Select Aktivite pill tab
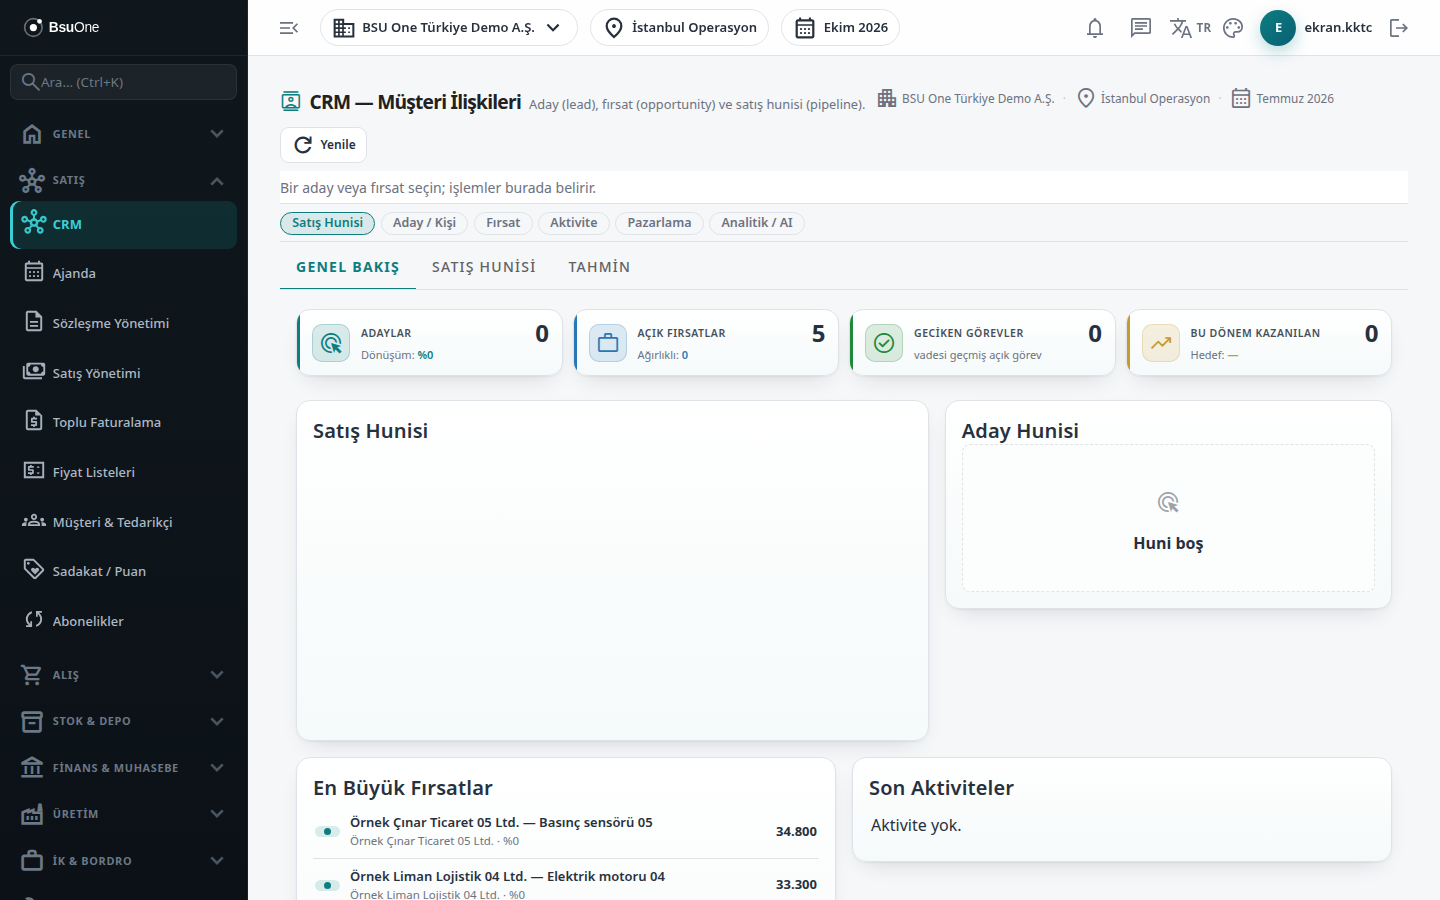This screenshot has height=900, width=1440. [574, 223]
